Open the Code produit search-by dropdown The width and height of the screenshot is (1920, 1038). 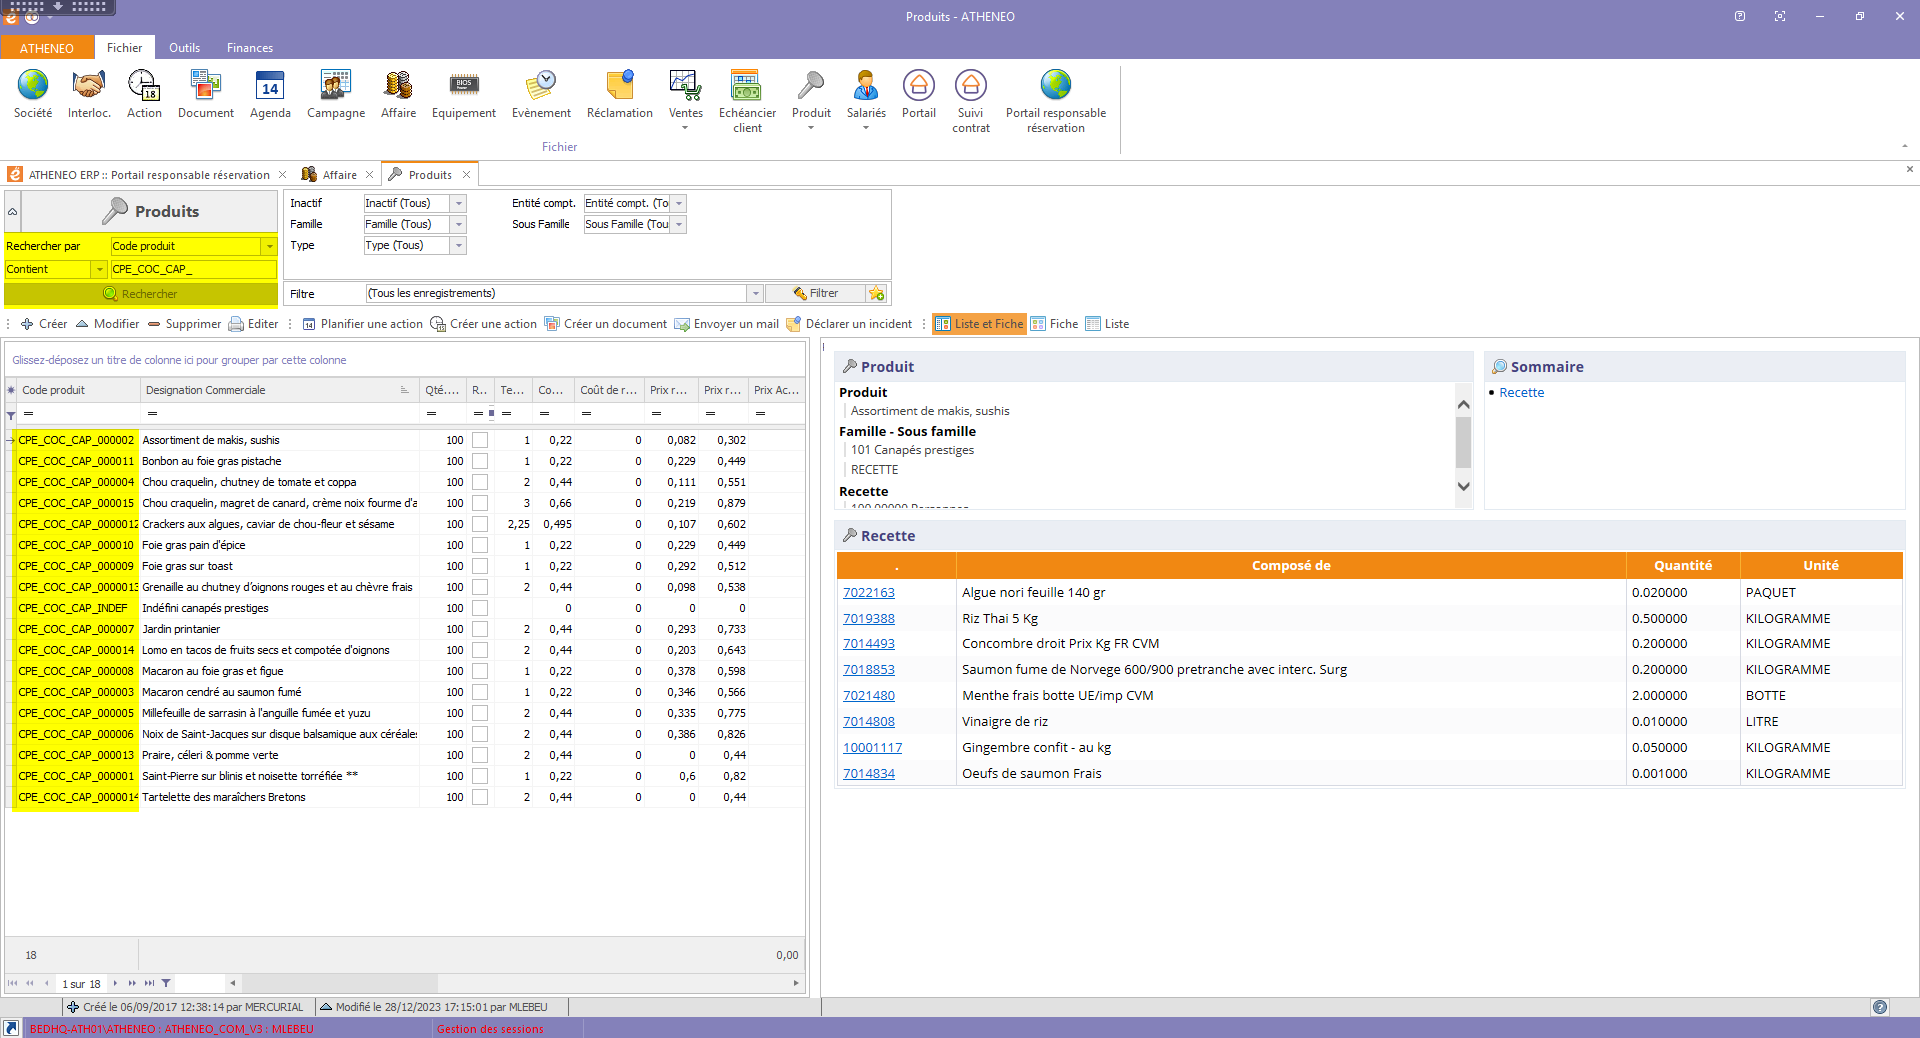[x=268, y=246]
